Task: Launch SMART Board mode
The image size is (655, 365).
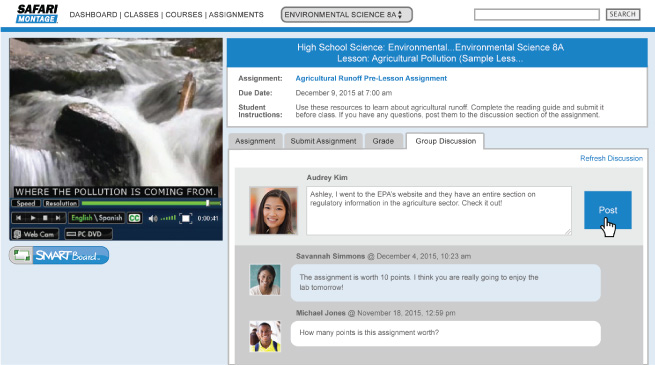Action: (x=59, y=255)
